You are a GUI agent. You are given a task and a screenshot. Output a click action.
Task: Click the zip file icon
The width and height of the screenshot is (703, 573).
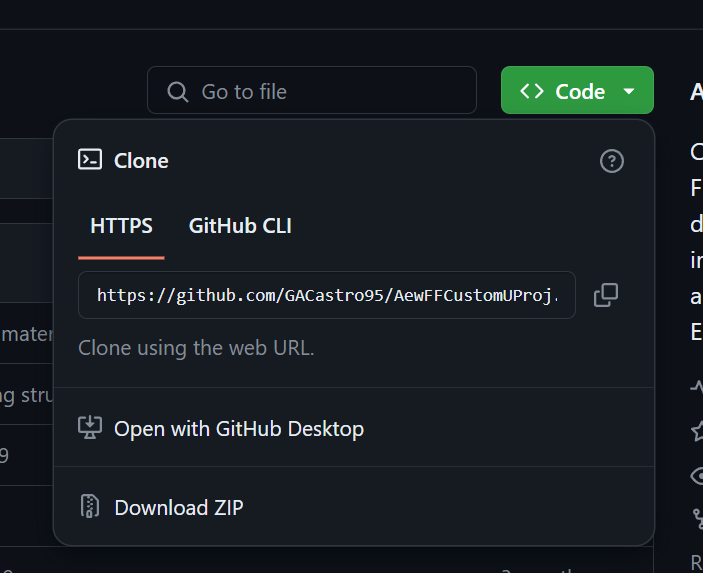pos(90,506)
